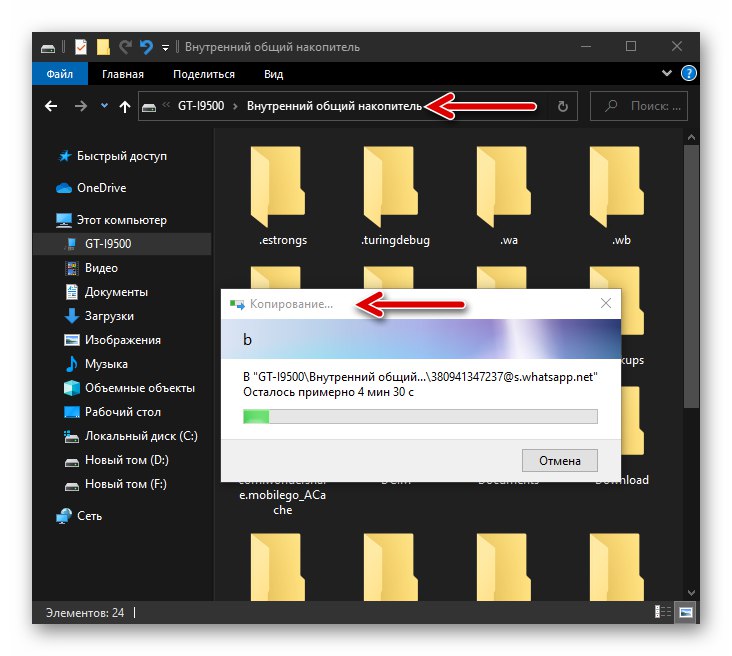The image size is (732, 656).
Task: Click the green copy progress bar
Action: [420, 416]
